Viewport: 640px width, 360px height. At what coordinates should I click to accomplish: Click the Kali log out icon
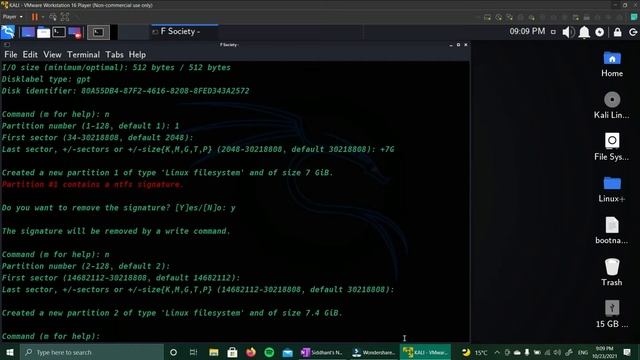pos(633,32)
